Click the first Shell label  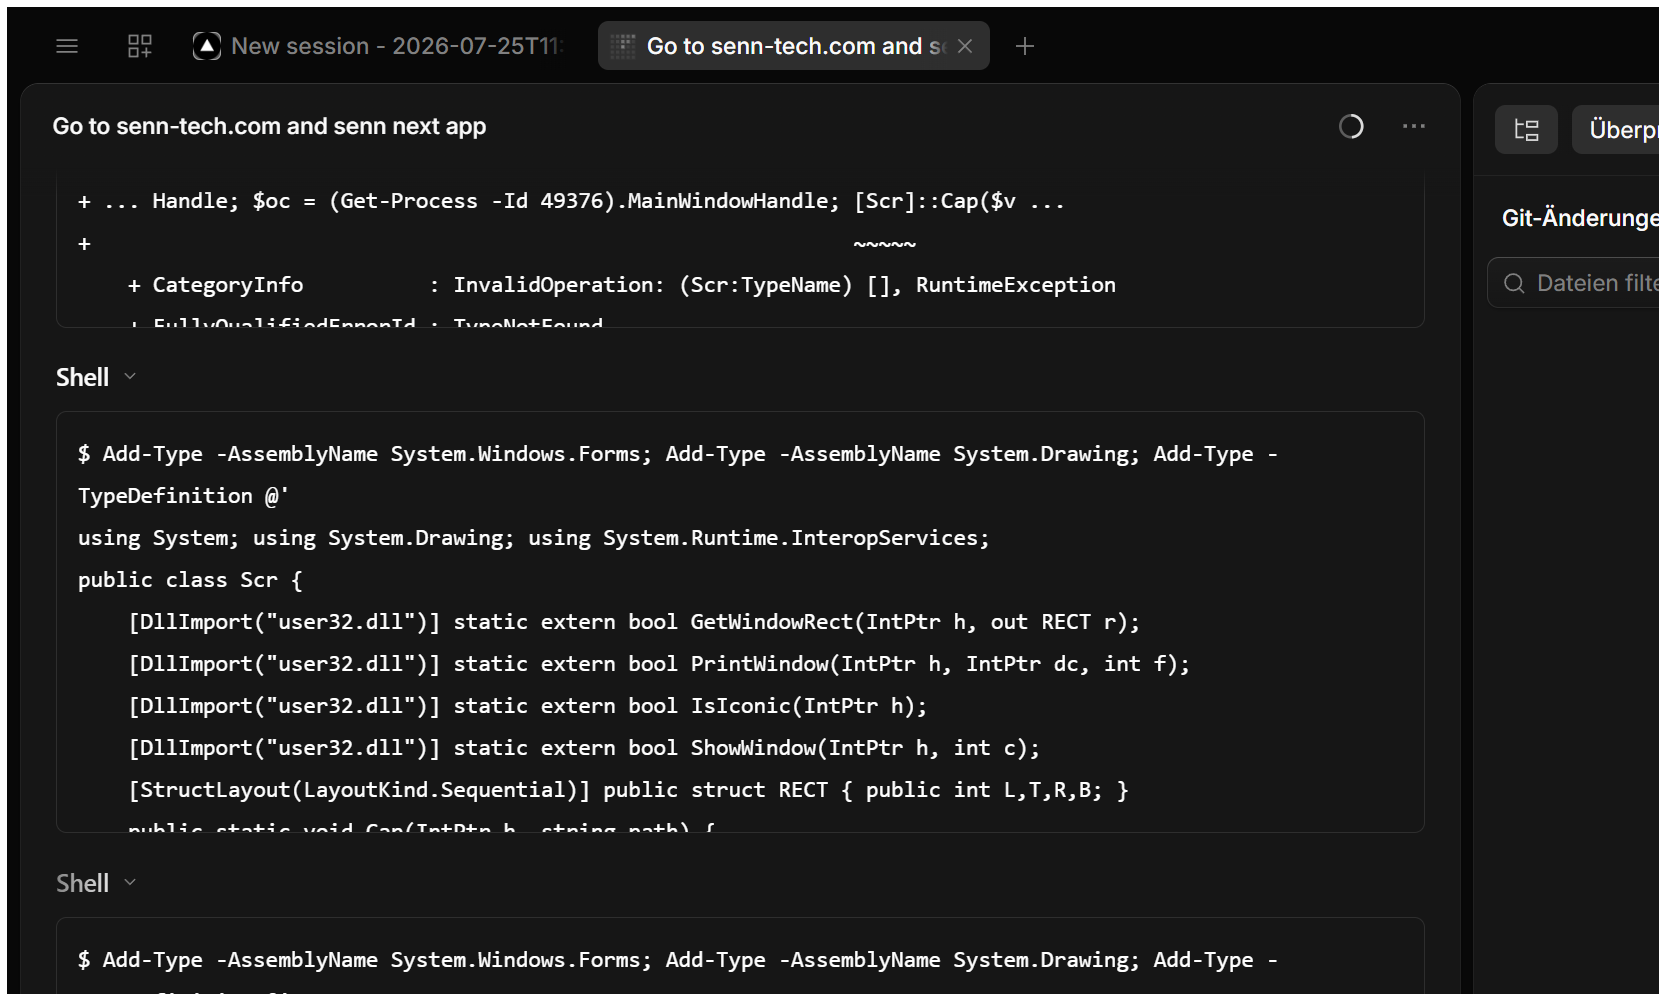[82, 377]
